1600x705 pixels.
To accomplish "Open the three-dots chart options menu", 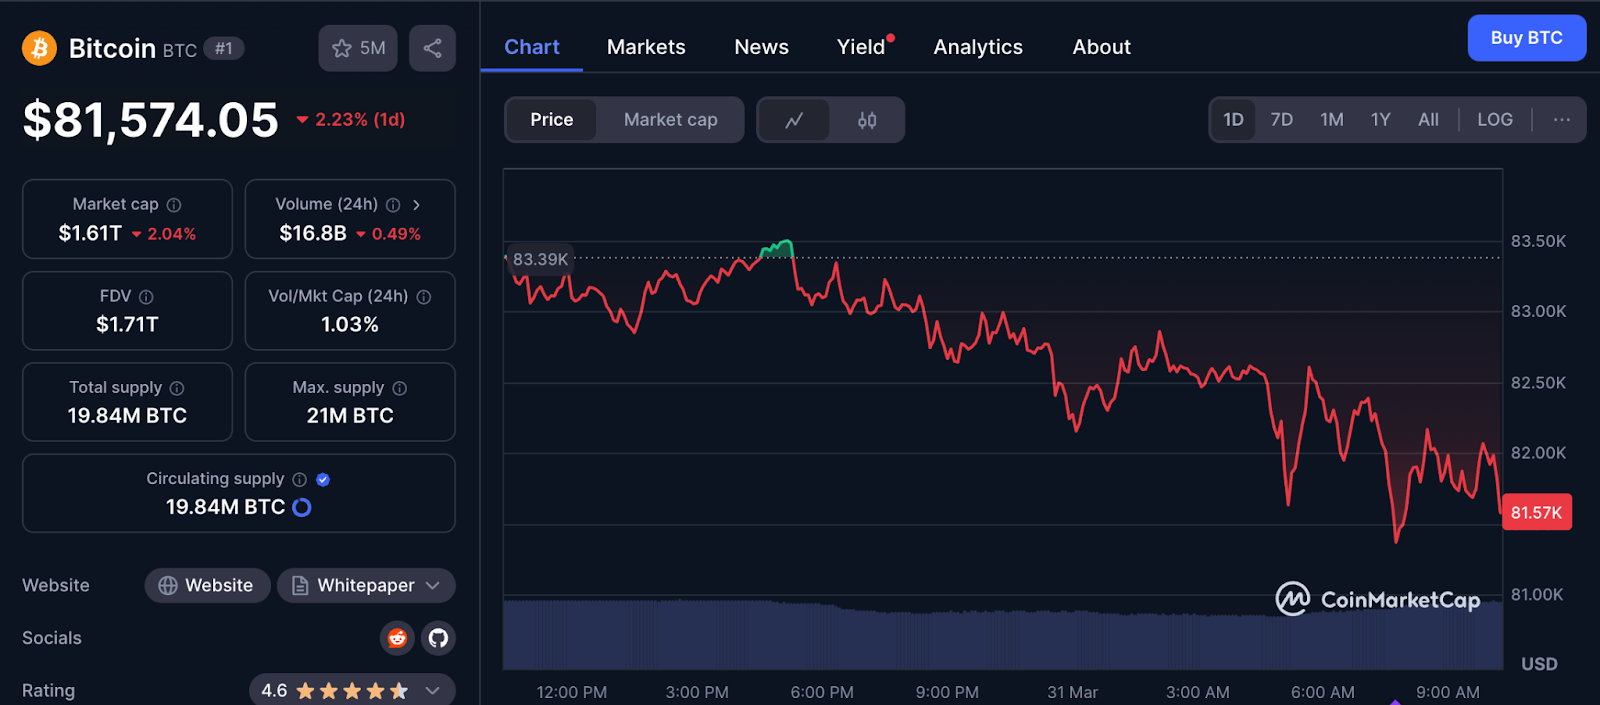I will tap(1561, 120).
